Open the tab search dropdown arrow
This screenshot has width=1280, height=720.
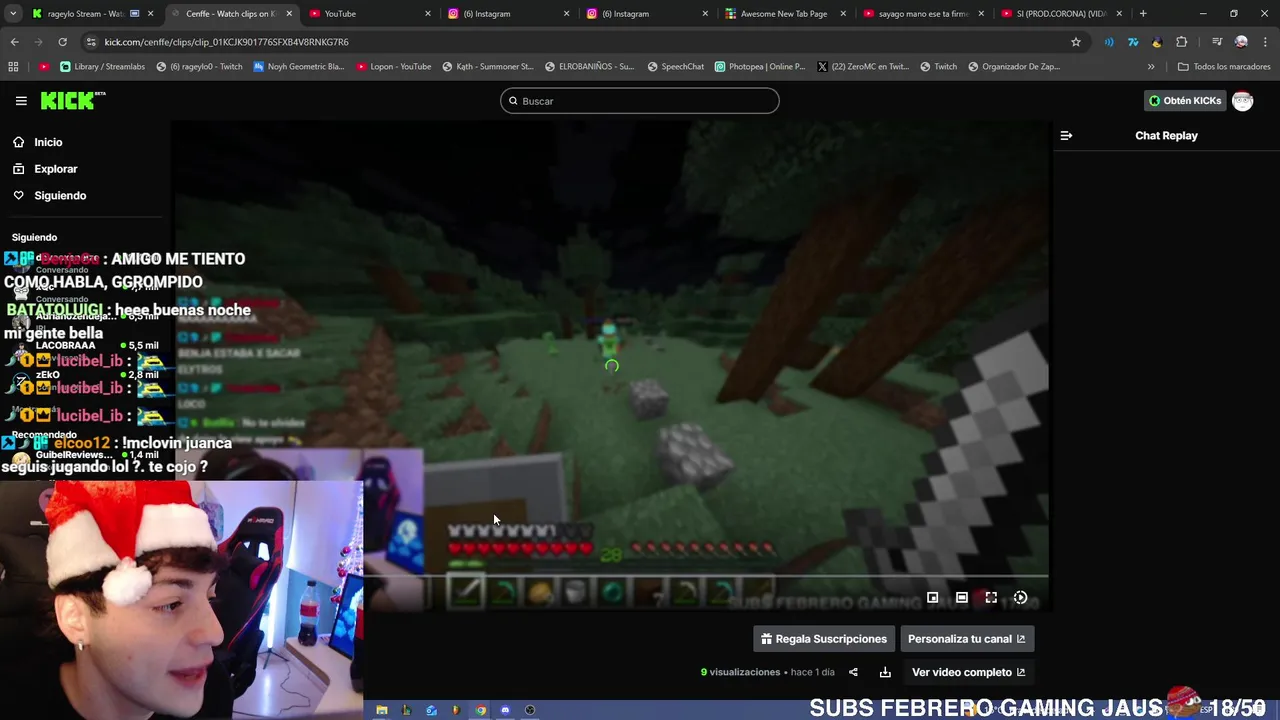[x=13, y=14]
